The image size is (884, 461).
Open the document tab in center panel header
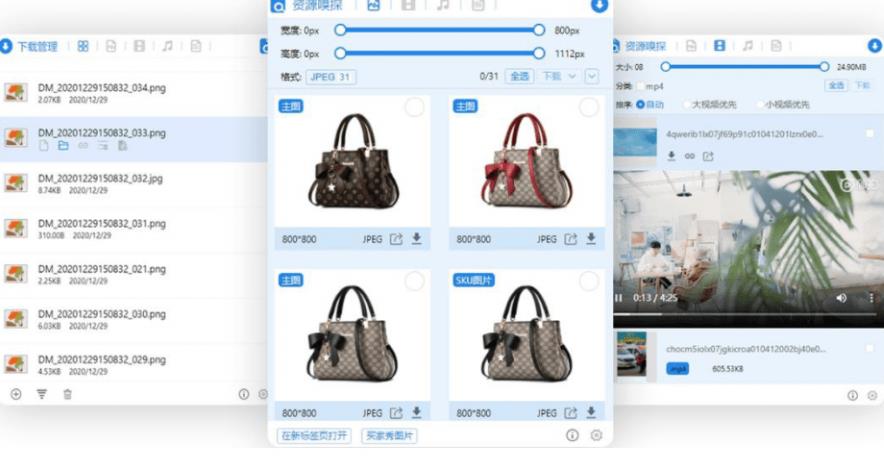click(x=478, y=5)
